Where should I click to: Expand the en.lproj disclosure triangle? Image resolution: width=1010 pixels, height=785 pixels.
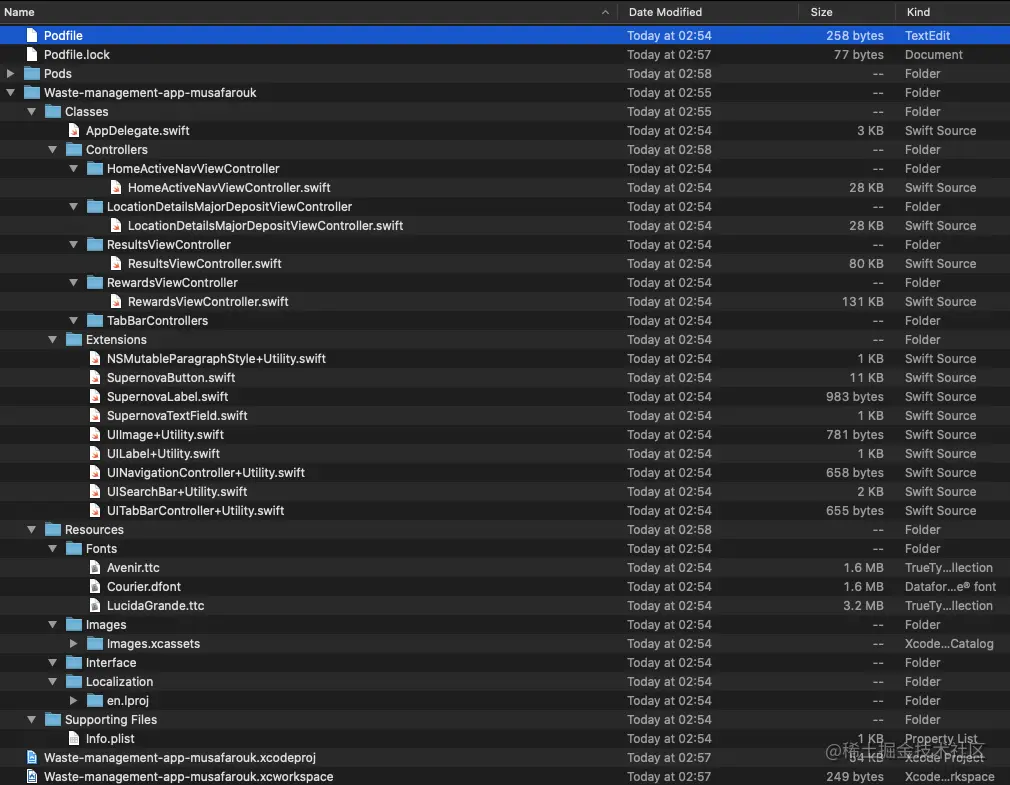[73, 701]
